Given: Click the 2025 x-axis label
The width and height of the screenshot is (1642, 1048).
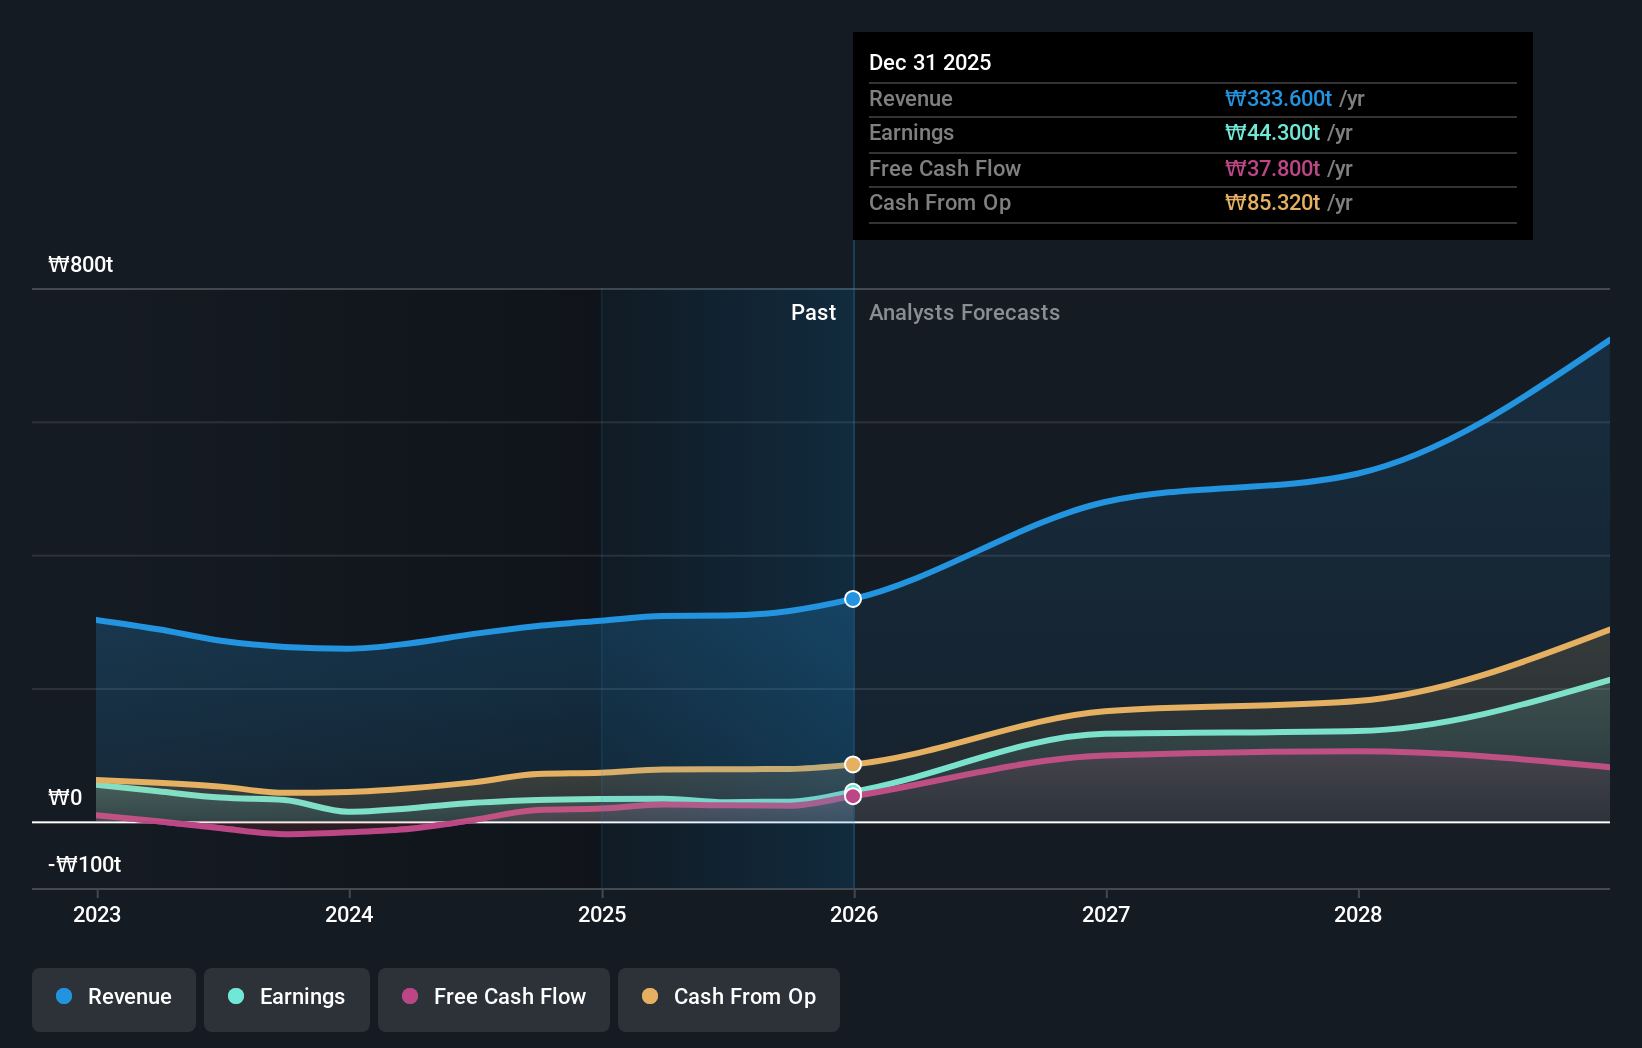Looking at the screenshot, I should [x=602, y=914].
